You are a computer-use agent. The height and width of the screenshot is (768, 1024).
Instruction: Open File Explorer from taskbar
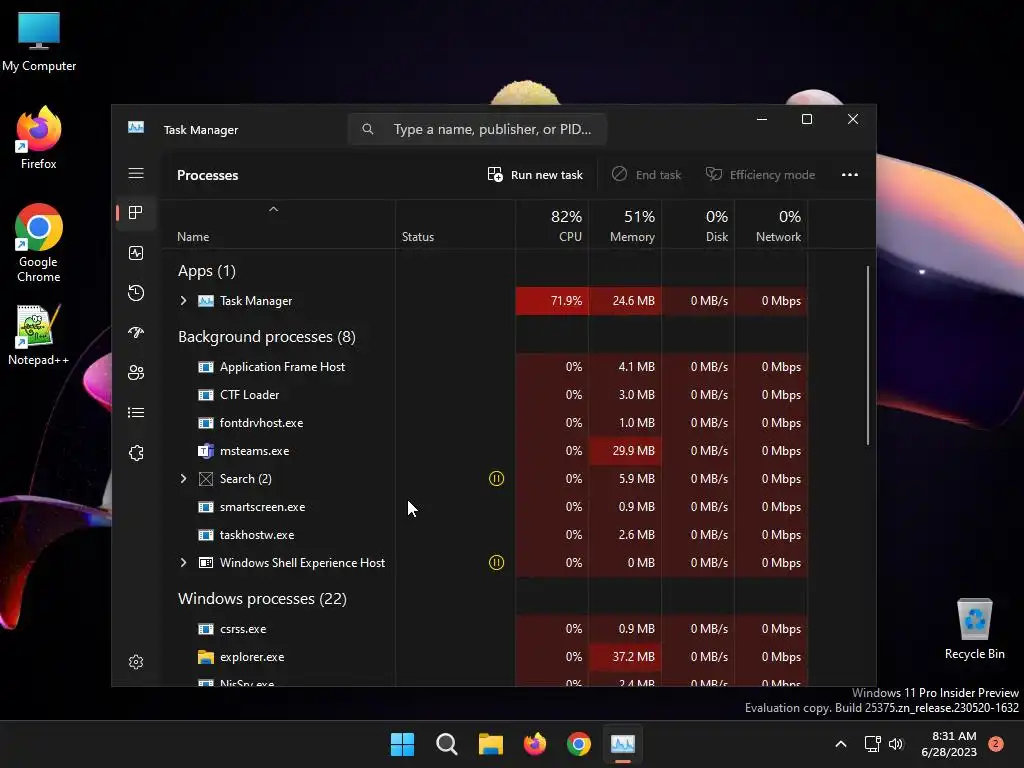(x=490, y=744)
